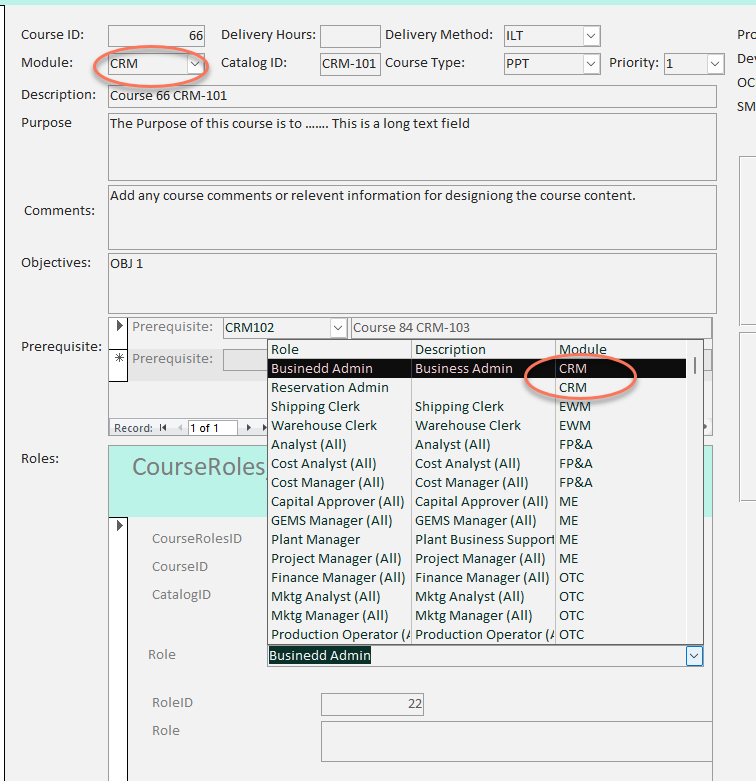Select Businedd Admin in role list
The height and width of the screenshot is (781, 756).
477,369
